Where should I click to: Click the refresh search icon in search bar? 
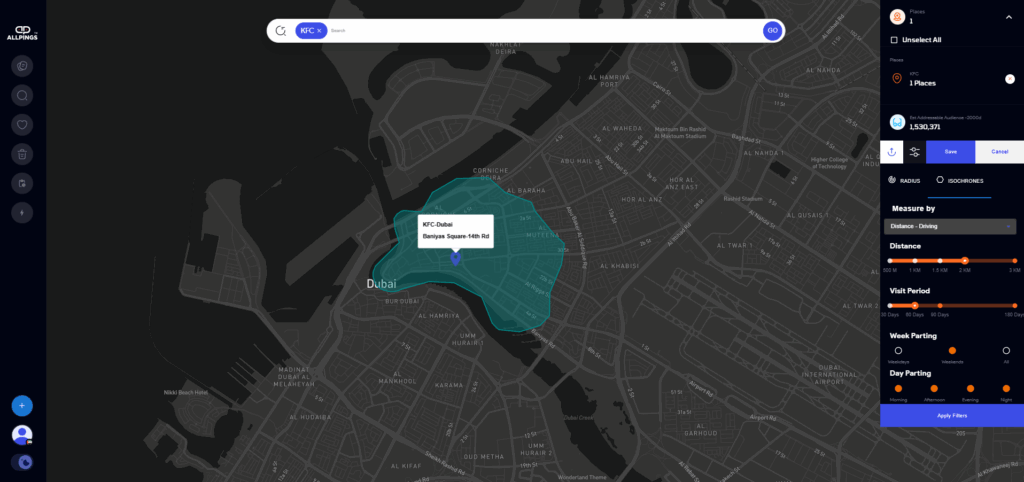pyautogui.click(x=281, y=31)
